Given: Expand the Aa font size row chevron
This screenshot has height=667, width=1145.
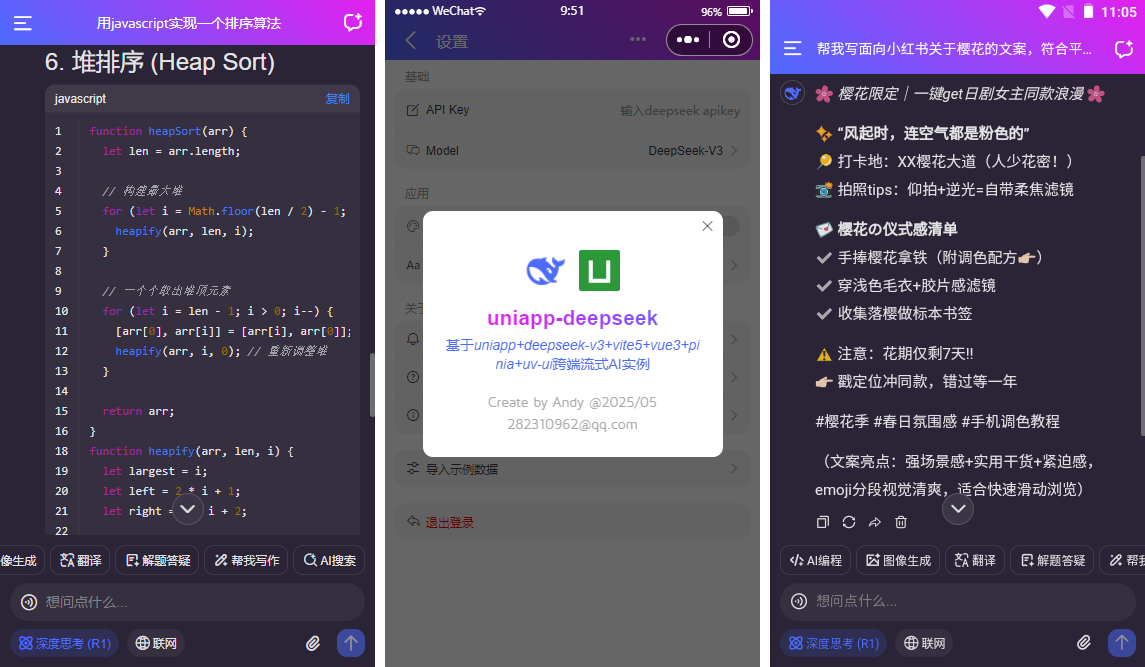Looking at the screenshot, I should [733, 265].
